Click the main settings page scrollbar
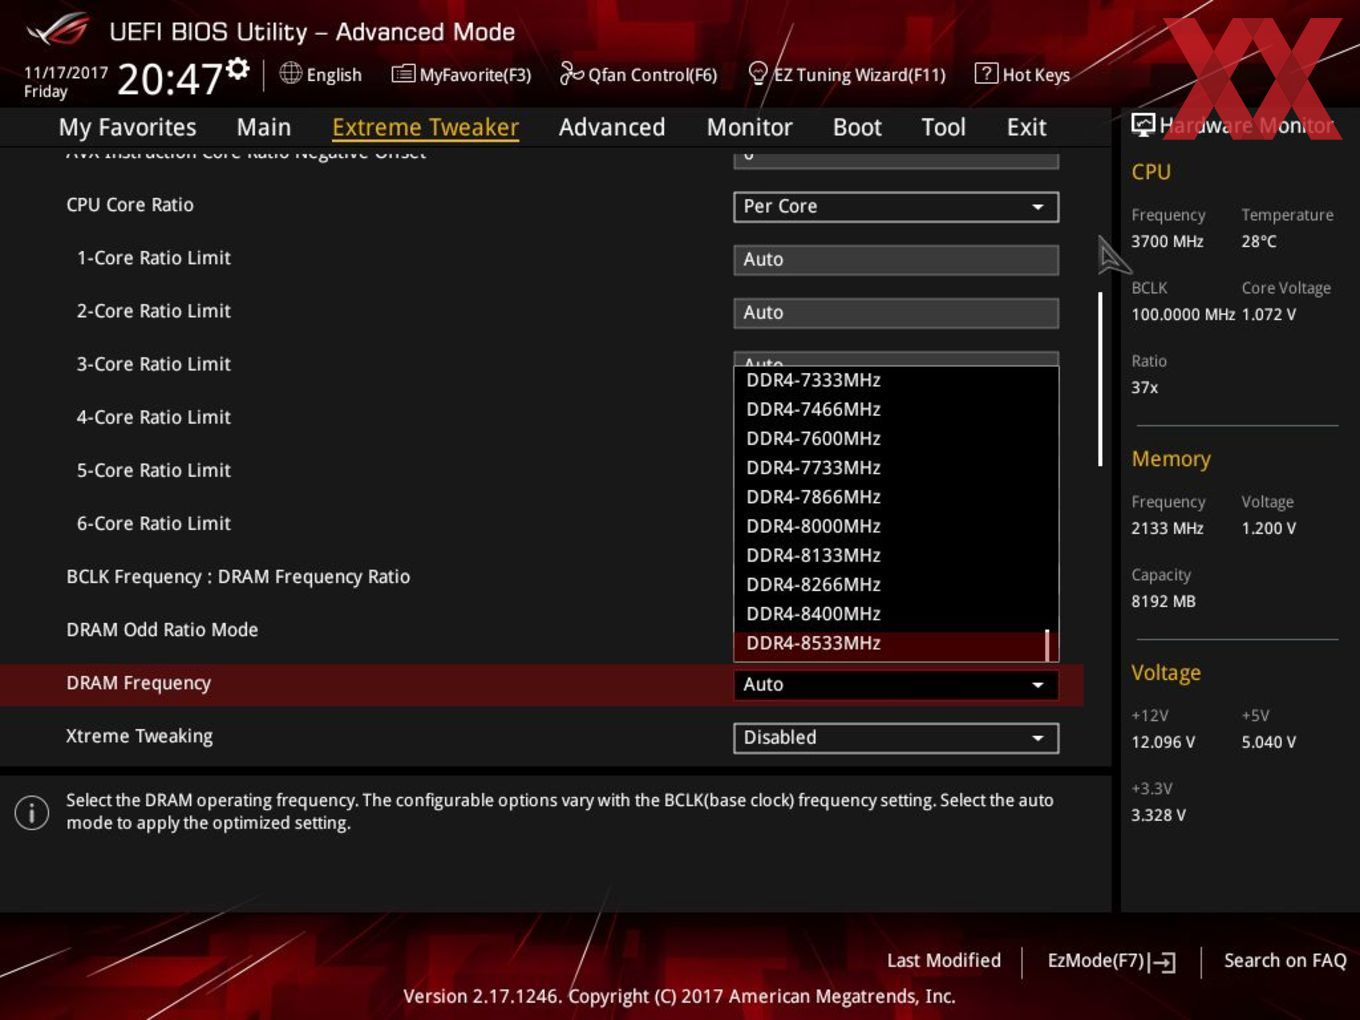The image size is (1360, 1020). click(x=1100, y=379)
